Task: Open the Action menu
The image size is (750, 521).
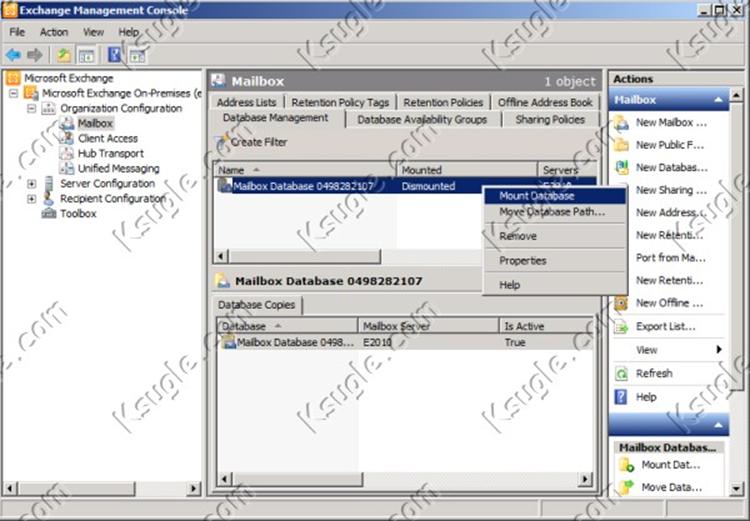Action: 54,32
